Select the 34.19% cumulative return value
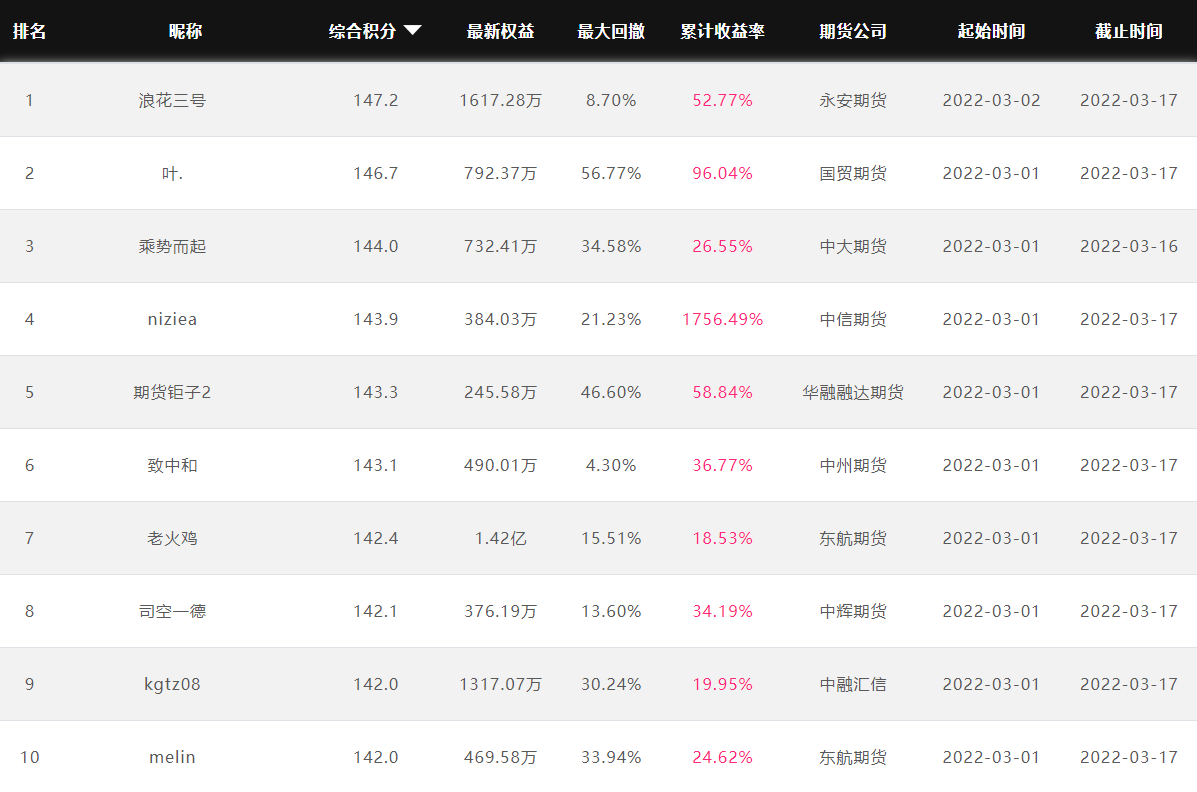Screen dimensions: 1197x792 [722, 611]
